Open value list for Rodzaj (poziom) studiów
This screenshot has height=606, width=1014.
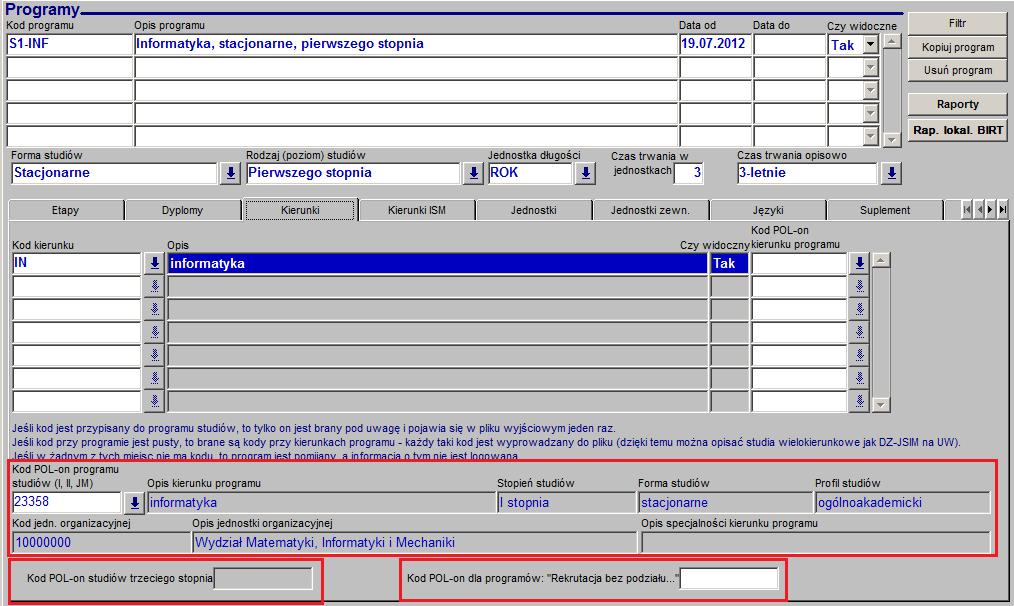473,173
